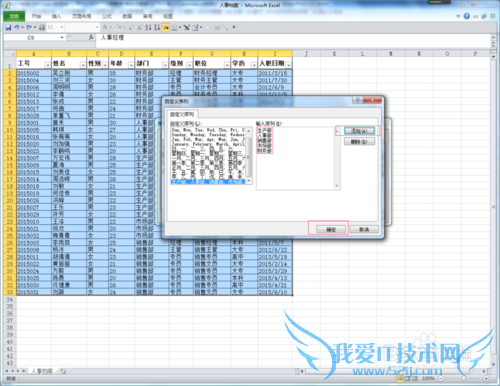The image size is (500, 386).
Task: Click the Print preview printer icon
Action: click(x=42, y=27)
